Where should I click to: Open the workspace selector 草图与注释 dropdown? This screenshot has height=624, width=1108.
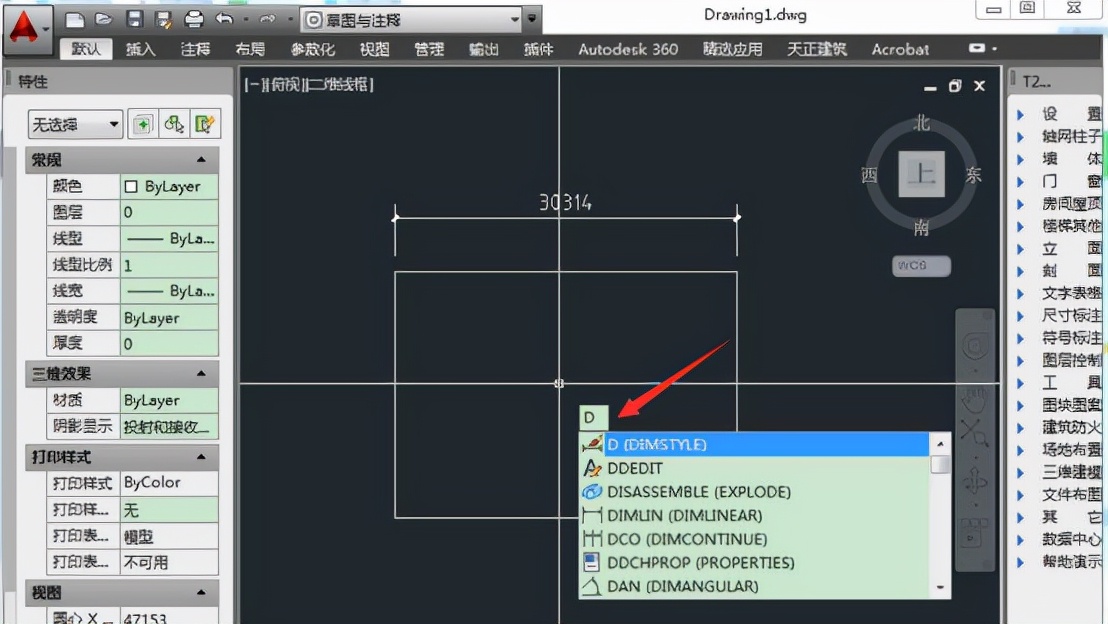point(412,20)
